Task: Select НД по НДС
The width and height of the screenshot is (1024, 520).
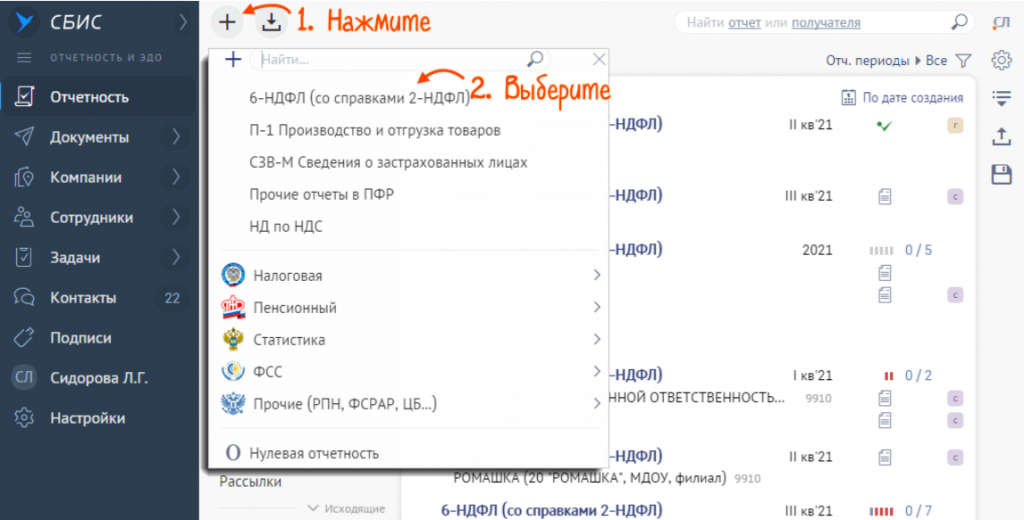Action: pyautogui.click(x=286, y=227)
